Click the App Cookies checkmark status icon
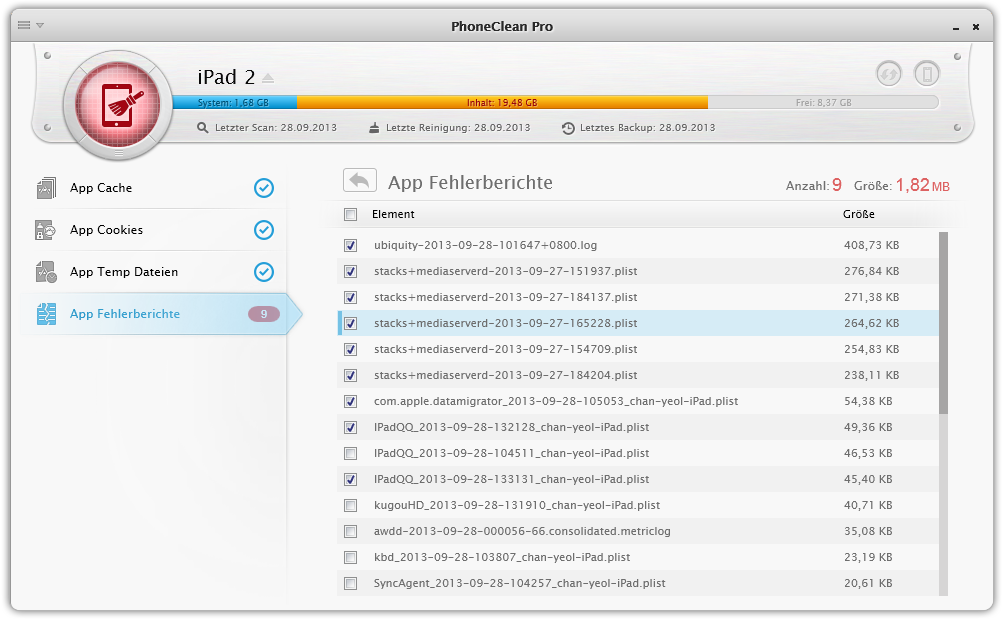Screen dimensions: 1004x620 [x=264, y=230]
